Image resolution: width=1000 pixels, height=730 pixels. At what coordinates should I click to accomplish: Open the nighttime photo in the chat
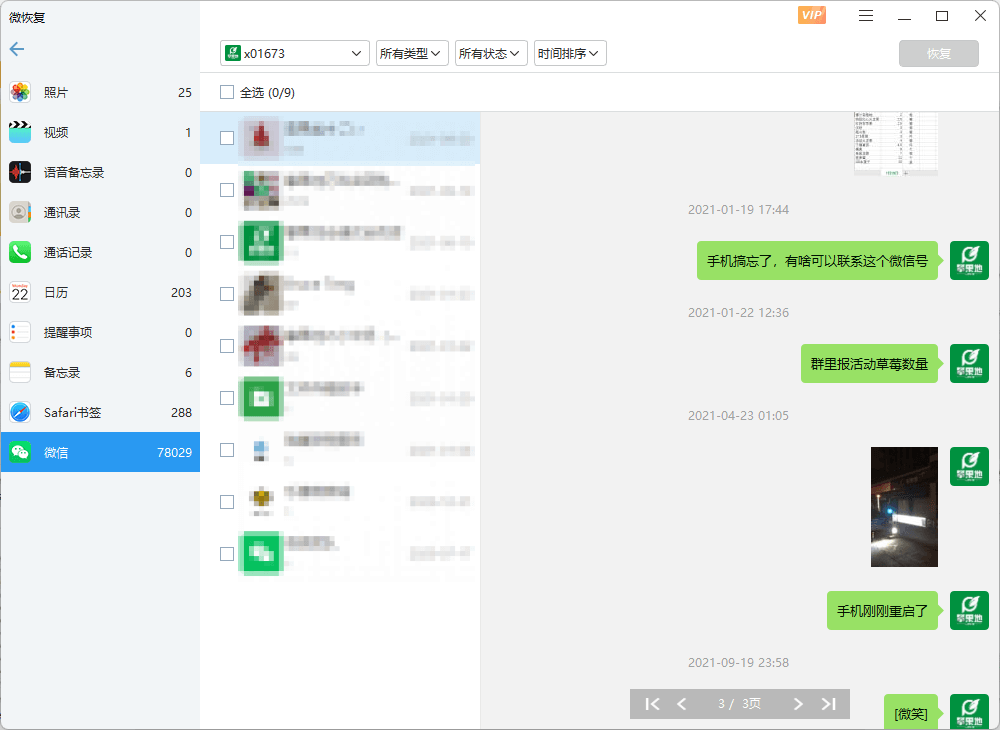[x=904, y=506]
